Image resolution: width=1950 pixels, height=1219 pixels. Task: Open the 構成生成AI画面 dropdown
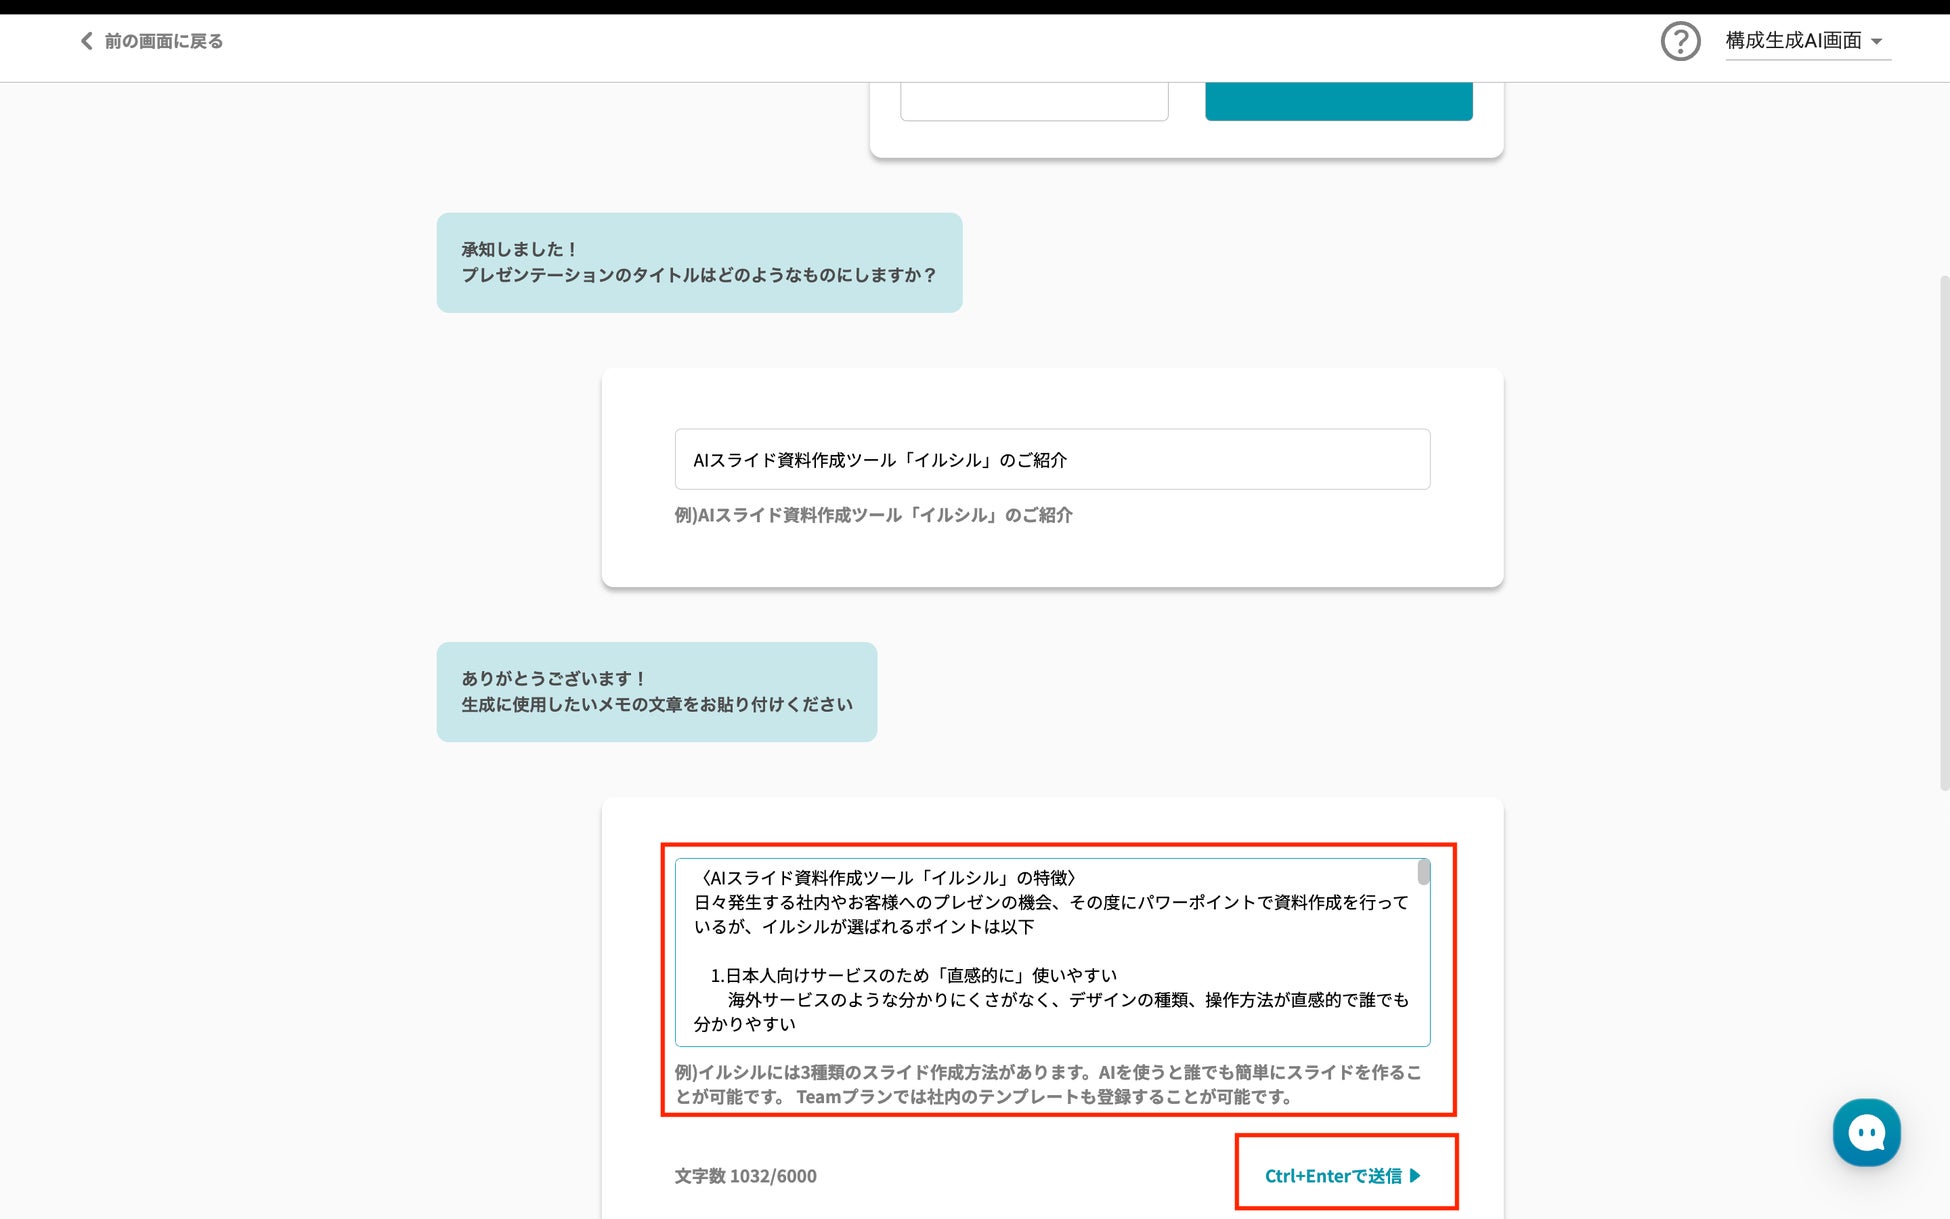click(1794, 41)
